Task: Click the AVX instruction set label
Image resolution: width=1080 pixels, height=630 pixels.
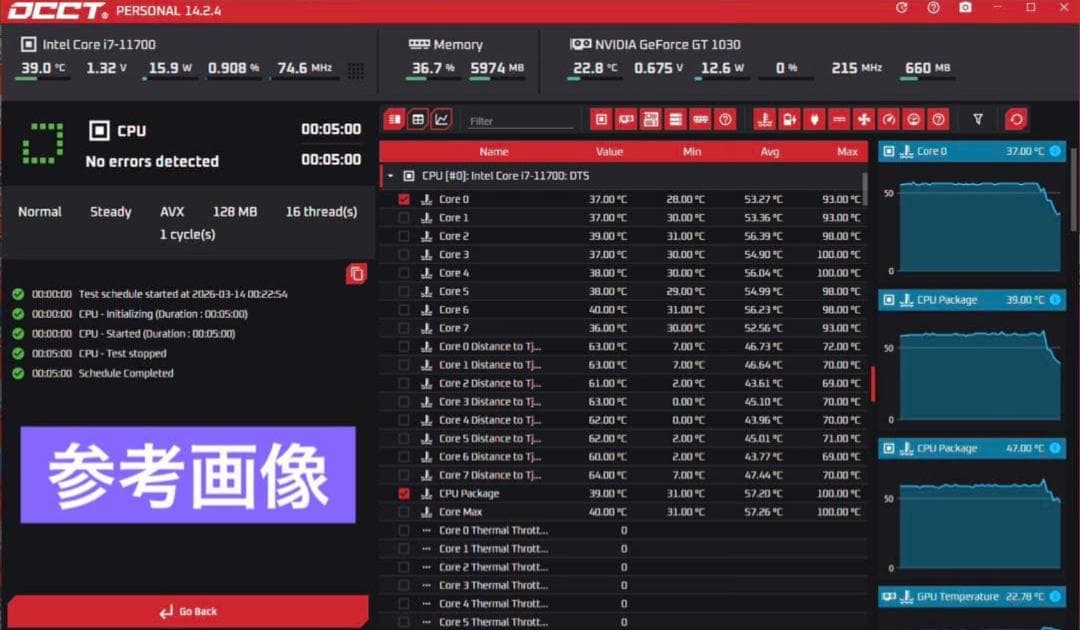Action: tap(172, 211)
